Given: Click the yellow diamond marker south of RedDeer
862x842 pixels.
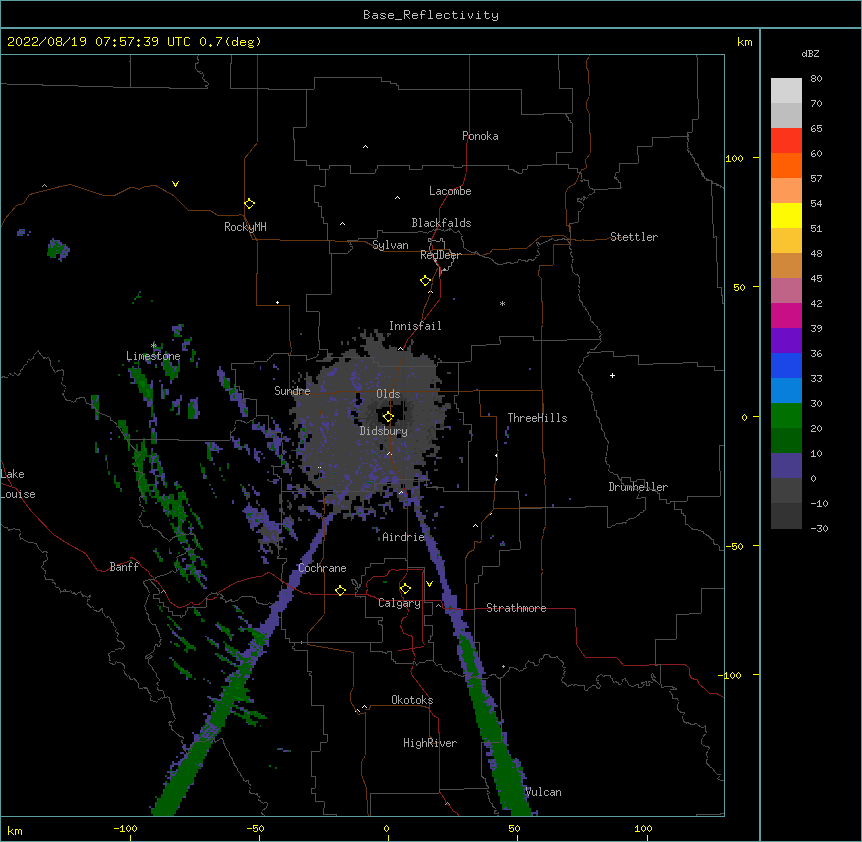Looking at the screenshot, I should [426, 281].
